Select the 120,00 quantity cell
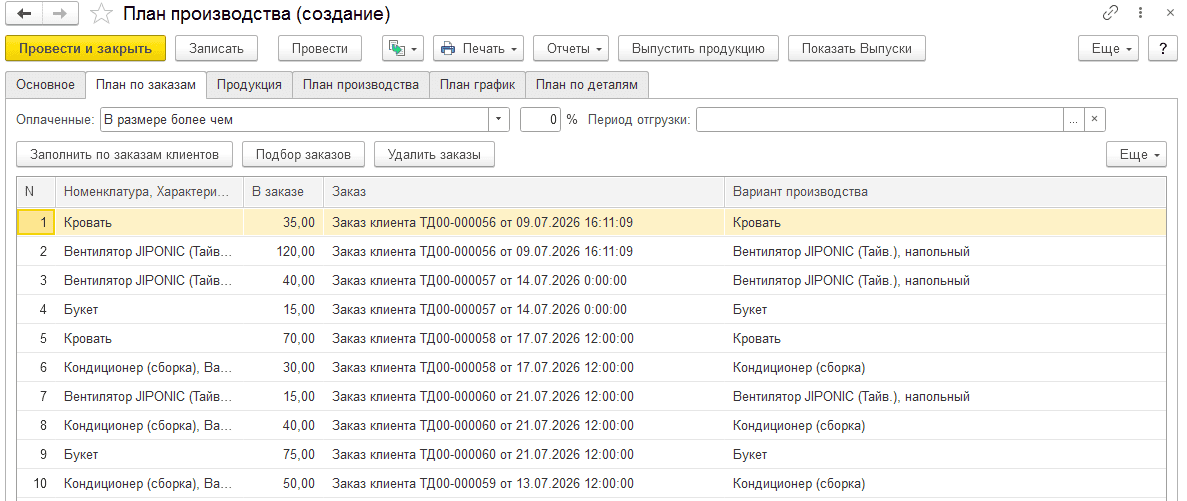Image resolution: width=1187 pixels, height=501 pixels. (283, 251)
